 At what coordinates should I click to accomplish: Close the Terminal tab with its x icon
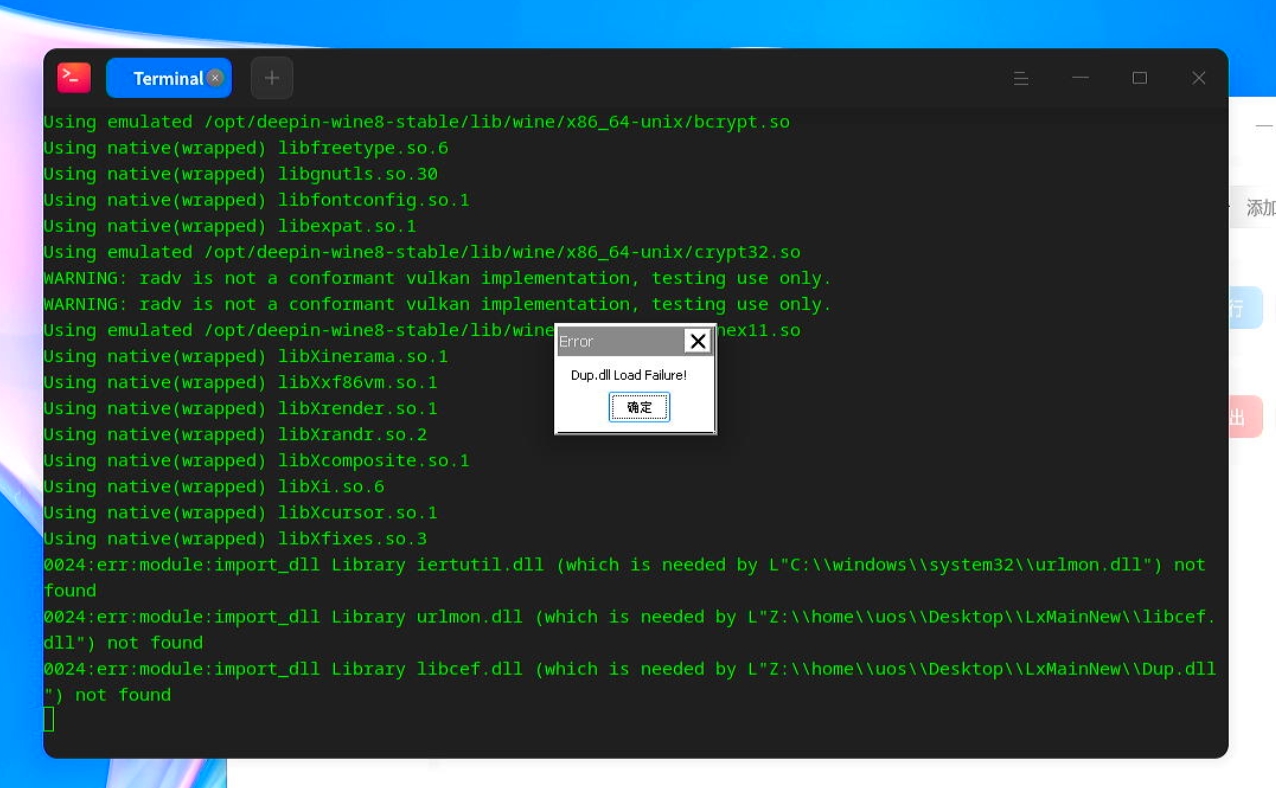215,78
